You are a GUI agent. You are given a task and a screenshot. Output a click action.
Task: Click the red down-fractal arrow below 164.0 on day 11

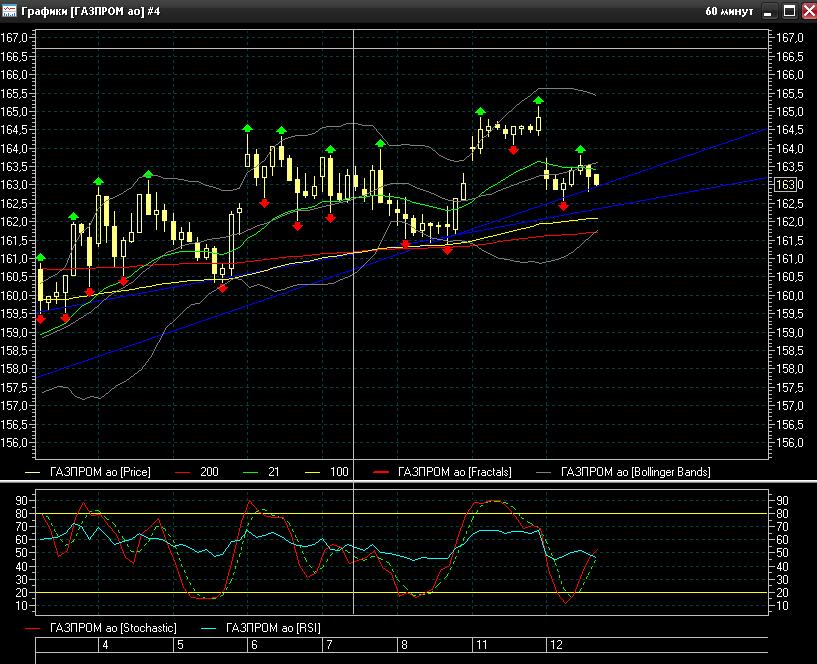point(513,150)
